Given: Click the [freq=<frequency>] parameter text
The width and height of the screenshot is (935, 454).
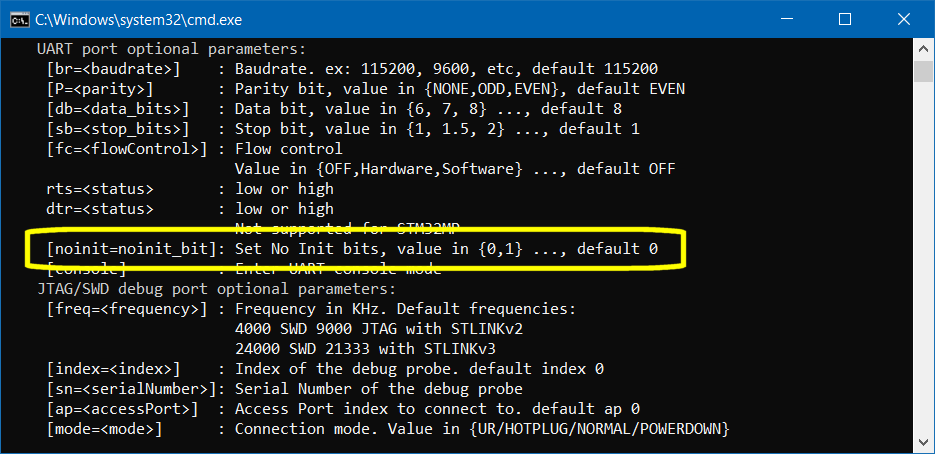Looking at the screenshot, I should coord(122,309).
